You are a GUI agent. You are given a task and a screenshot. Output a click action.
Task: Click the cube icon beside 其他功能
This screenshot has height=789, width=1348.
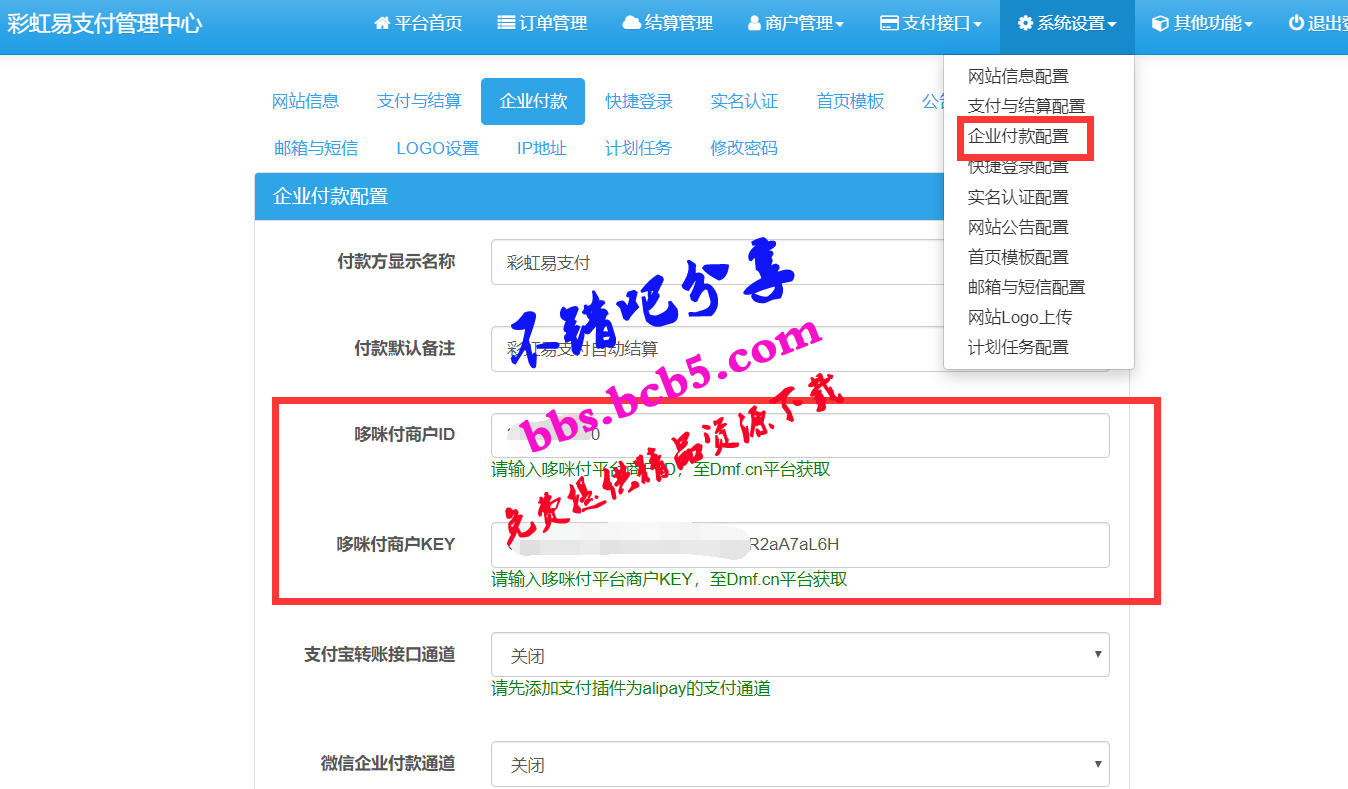[1160, 23]
